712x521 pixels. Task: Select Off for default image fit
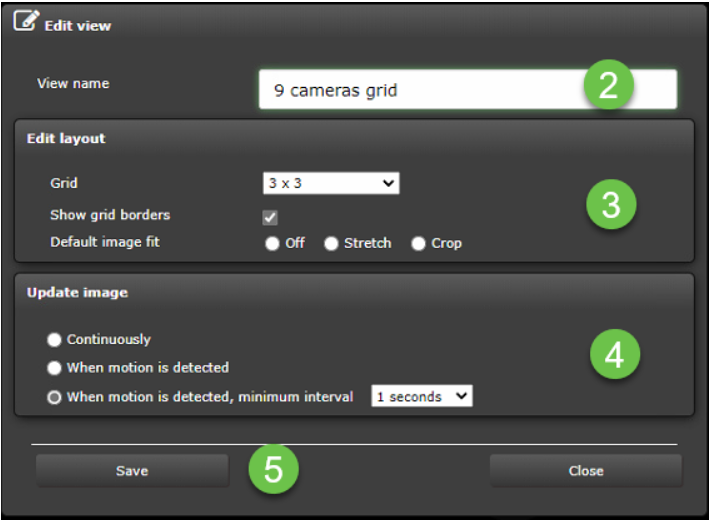272,244
